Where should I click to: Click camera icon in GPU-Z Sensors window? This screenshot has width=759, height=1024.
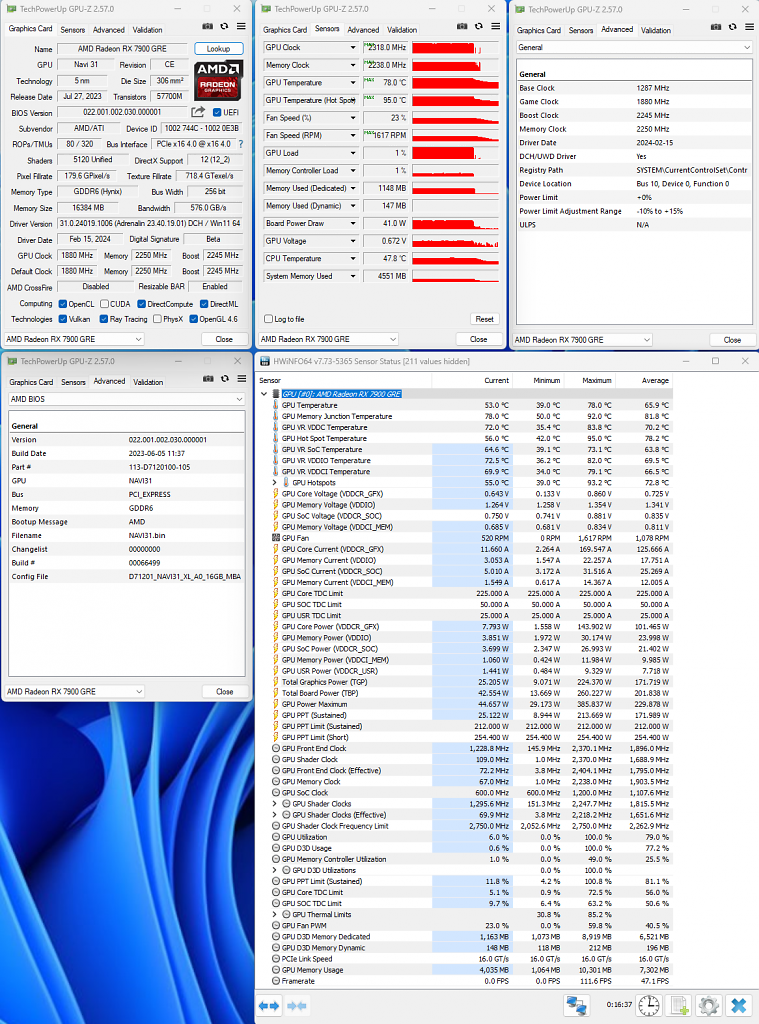point(462,26)
